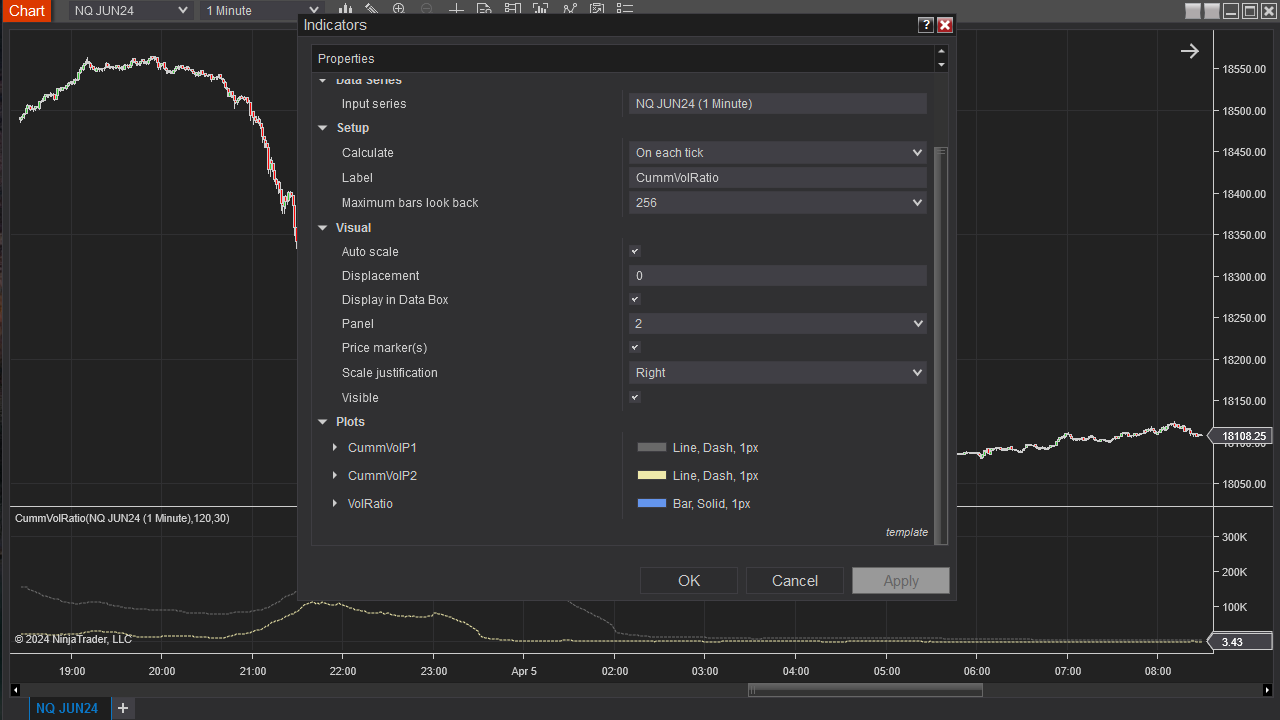Open the Strategies toolbar icon
1280x720 pixels.
point(597,9)
